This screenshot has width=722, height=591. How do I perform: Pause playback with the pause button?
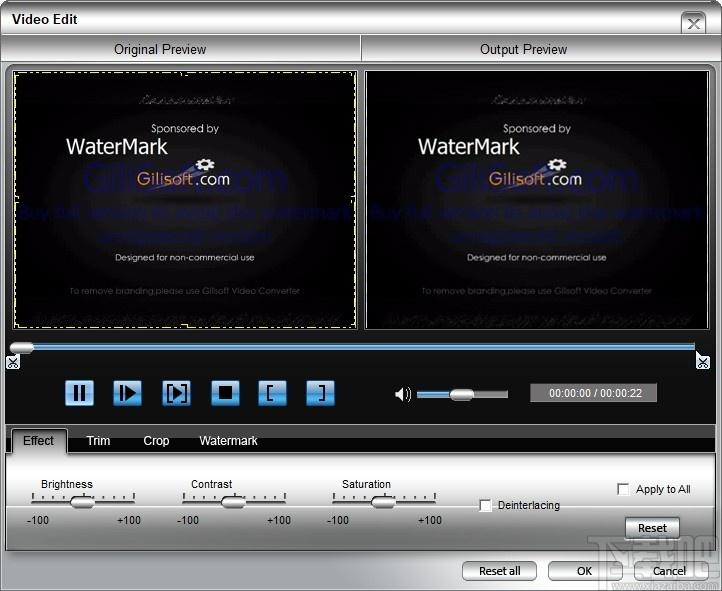tap(80, 393)
